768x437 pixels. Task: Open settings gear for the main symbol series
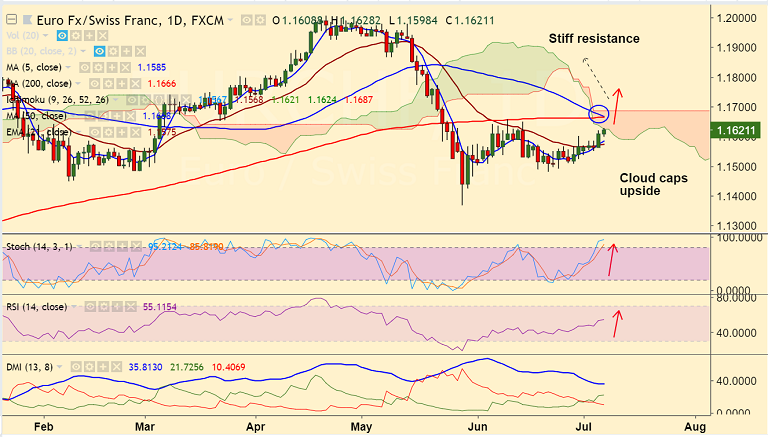tap(260, 20)
